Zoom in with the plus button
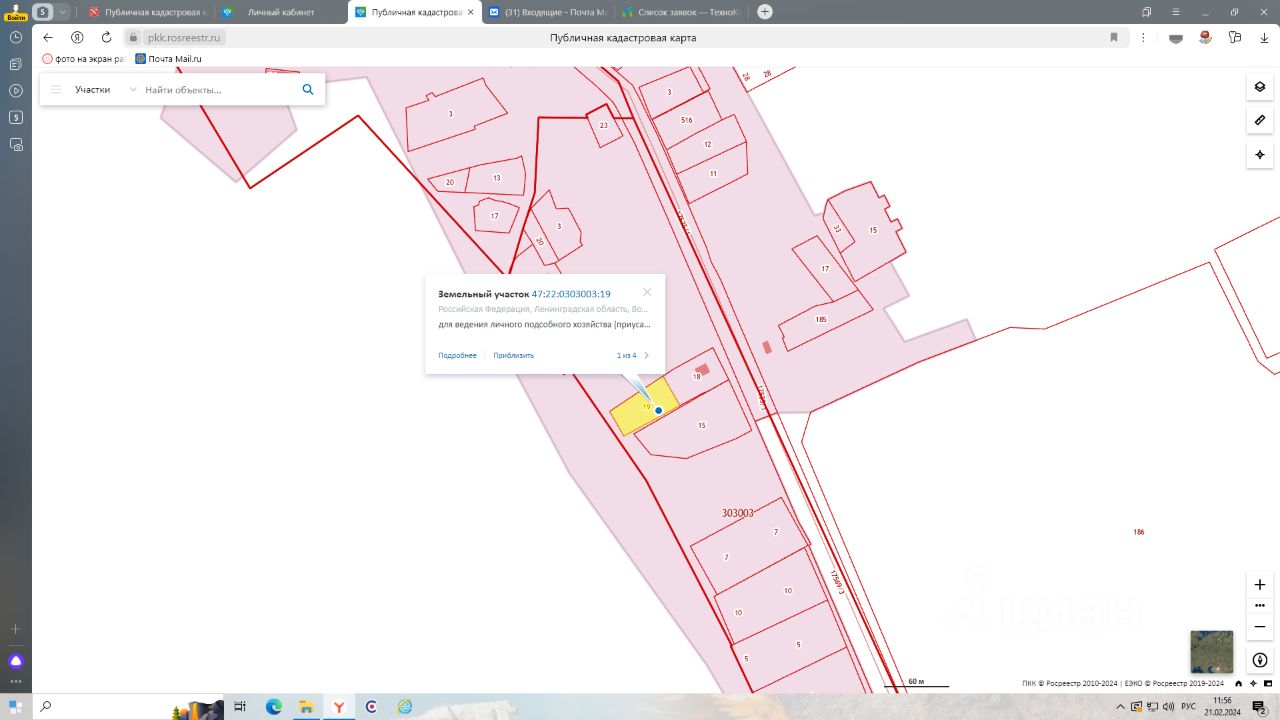1280x720 pixels. [x=1259, y=584]
